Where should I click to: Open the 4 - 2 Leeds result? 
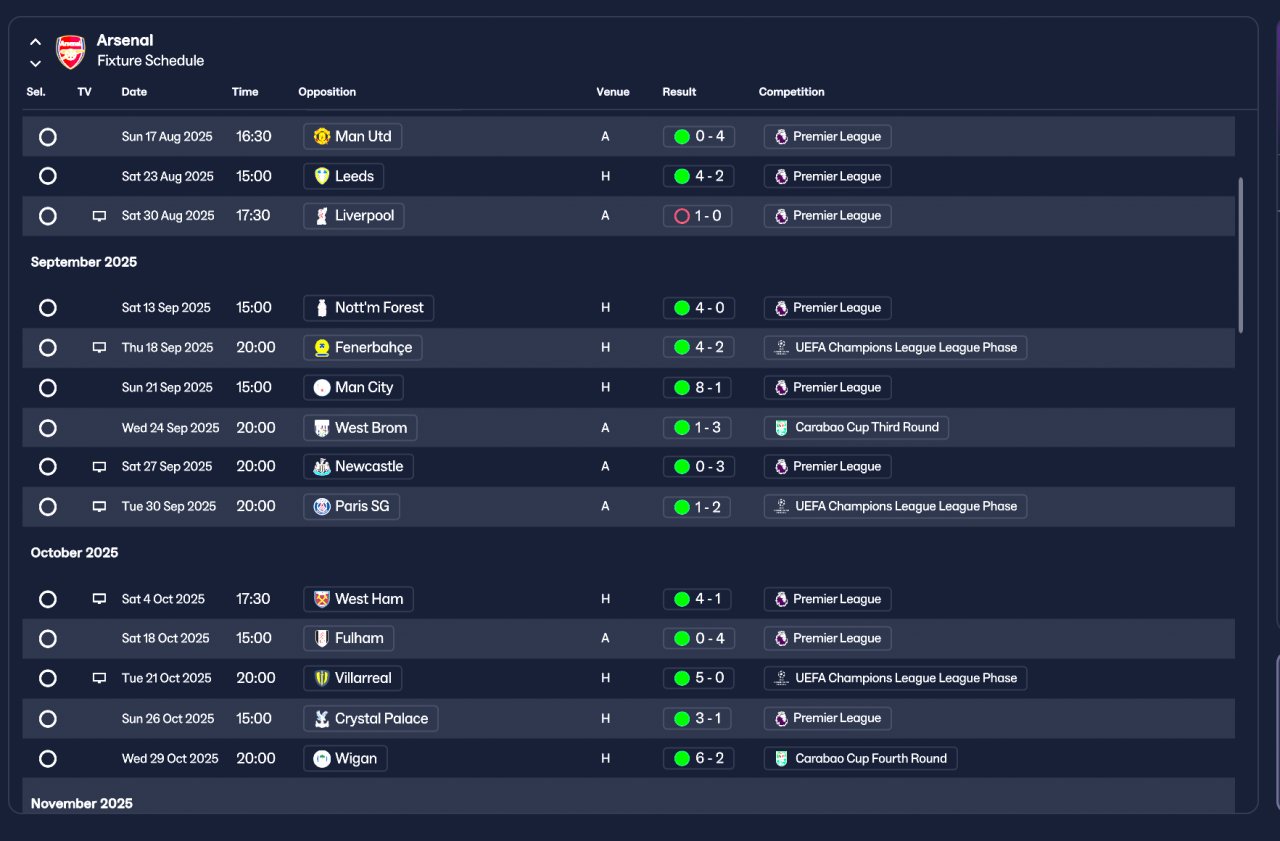coord(698,176)
